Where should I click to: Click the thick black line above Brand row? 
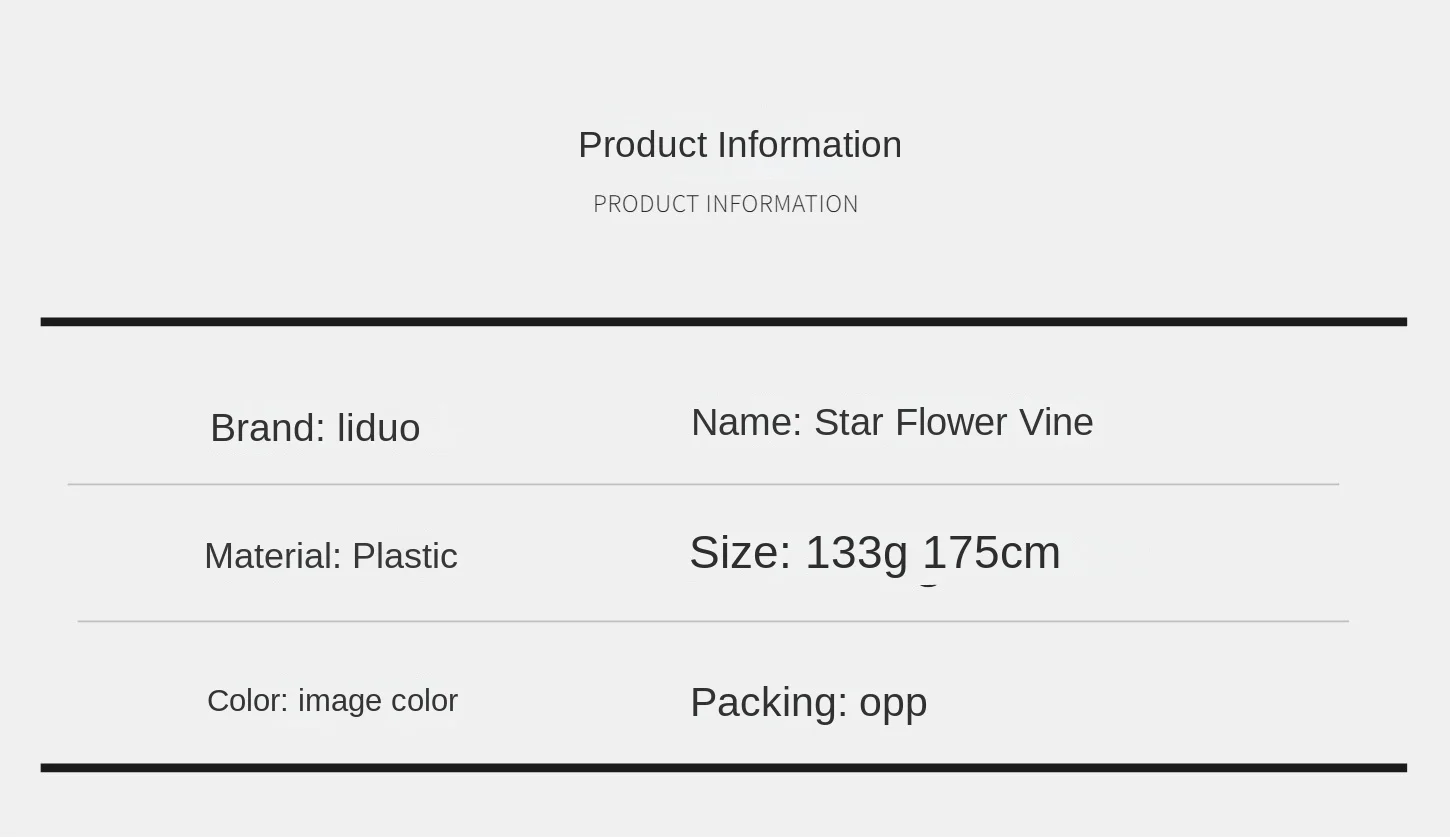pos(724,322)
